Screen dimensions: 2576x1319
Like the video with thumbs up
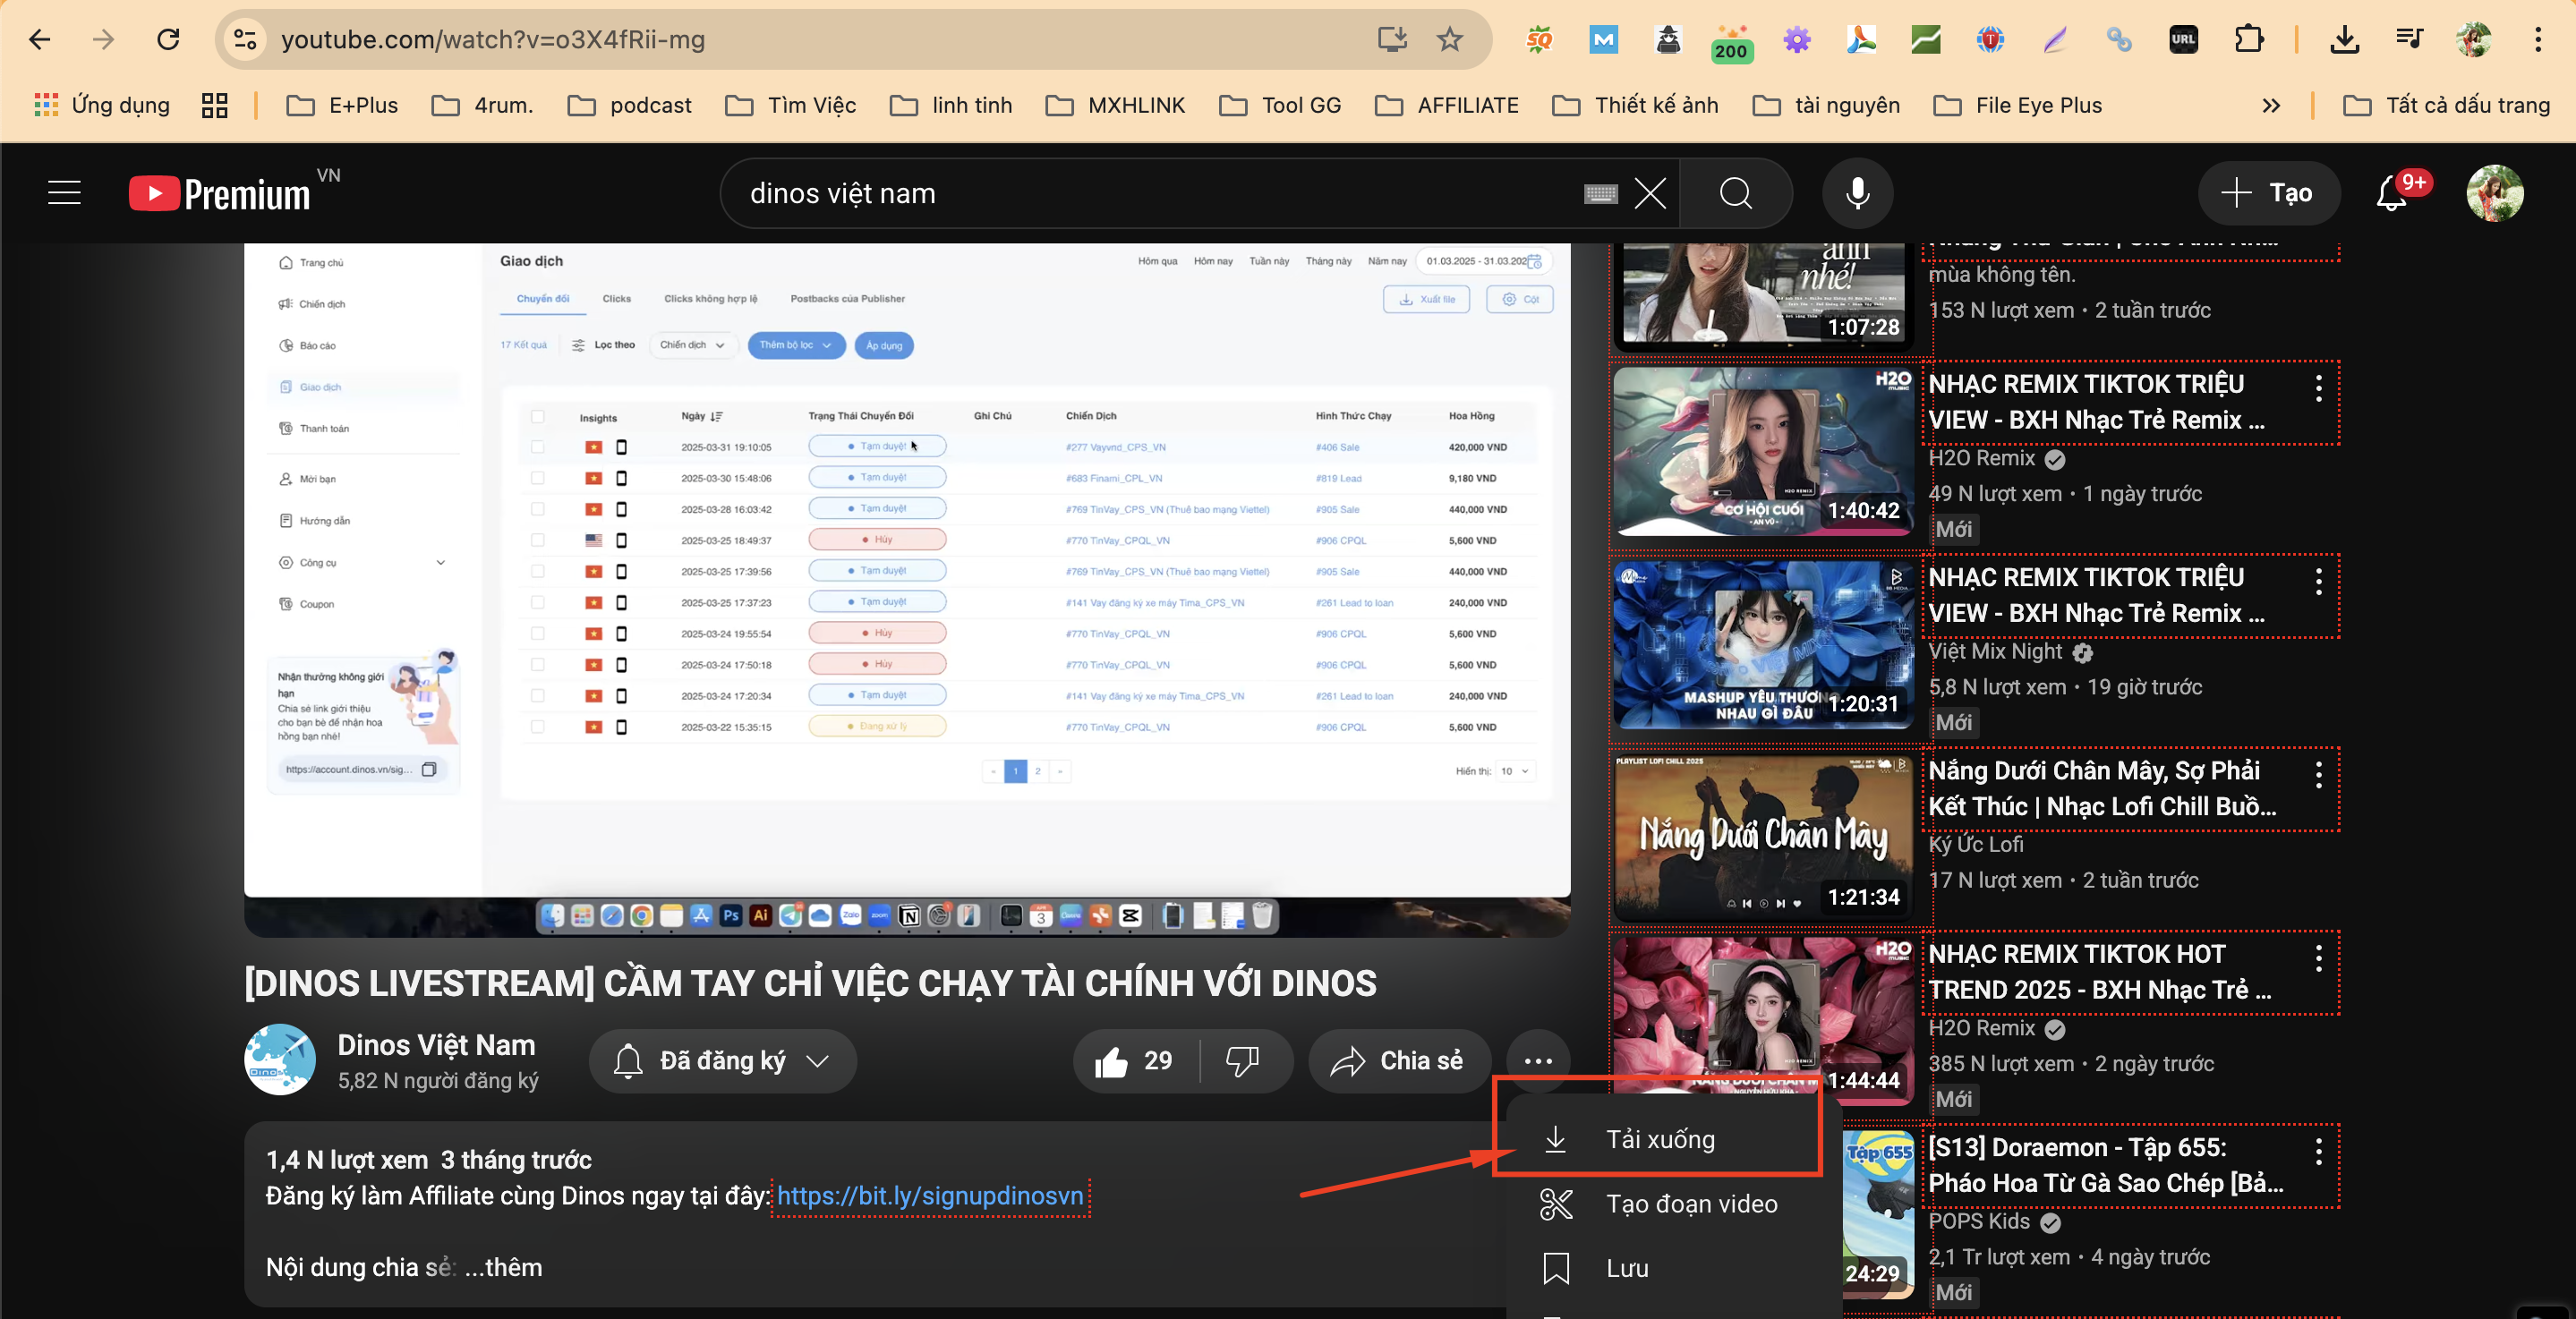[x=1135, y=1061]
